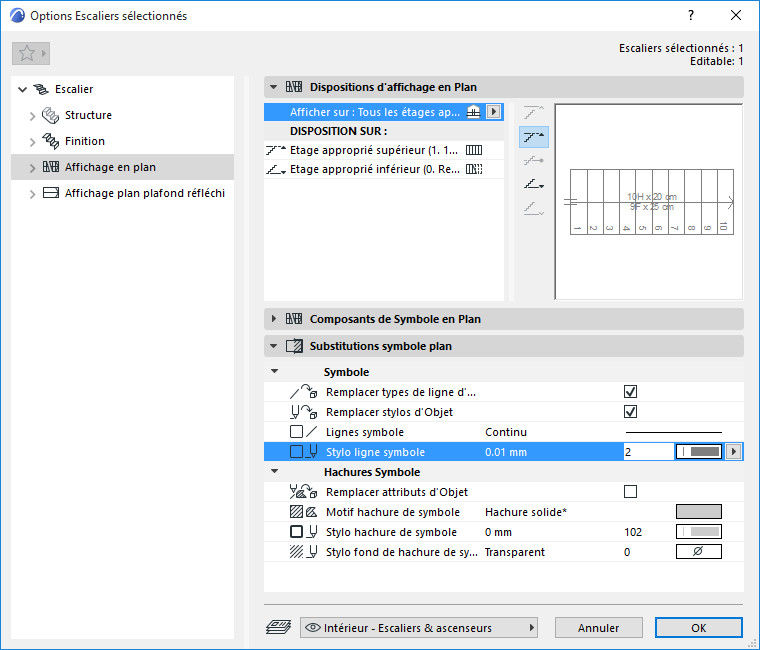Click the plafond réfléchi icon in the tree

coord(50,193)
